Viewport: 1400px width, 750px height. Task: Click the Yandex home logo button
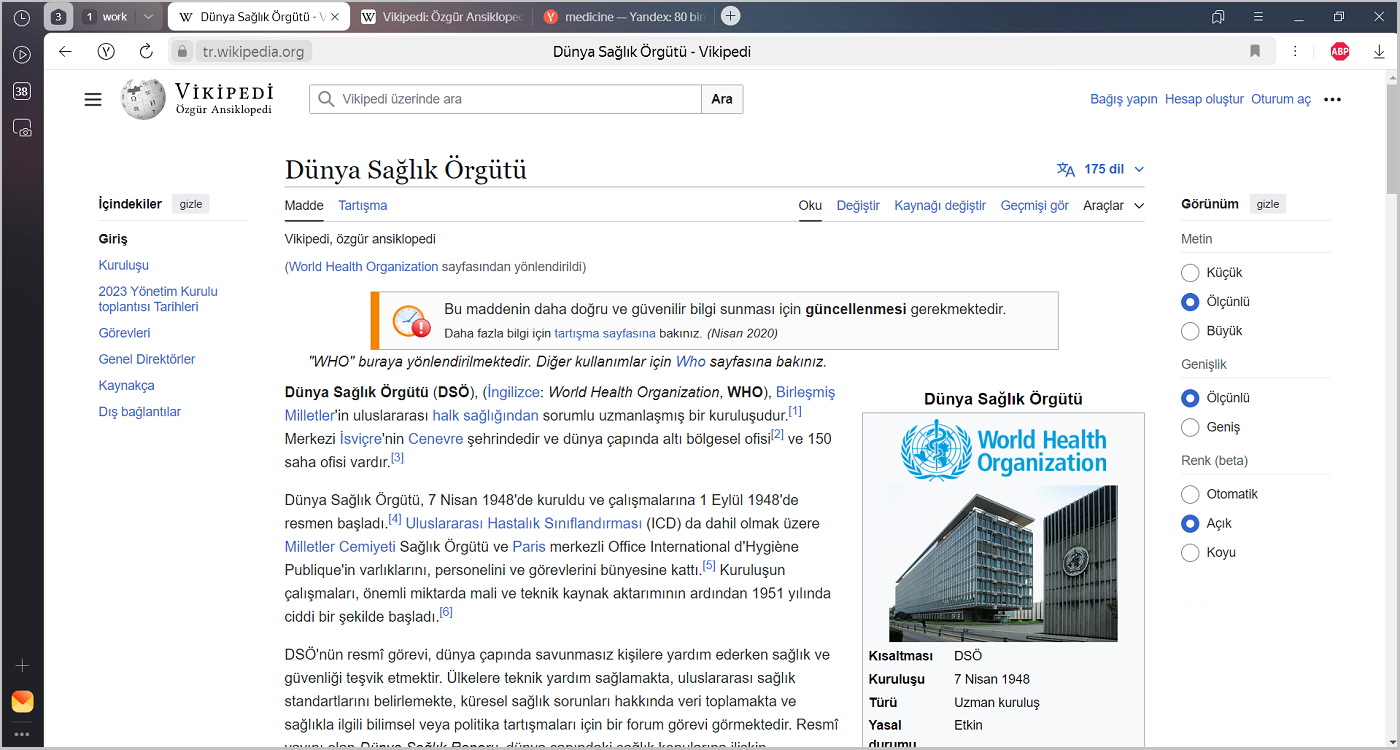tap(106, 52)
